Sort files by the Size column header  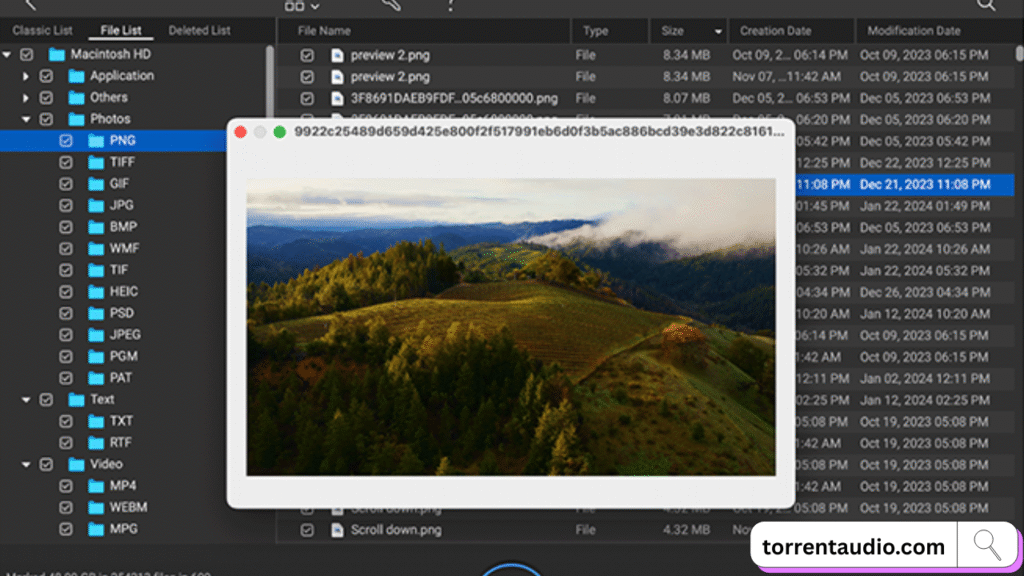[673, 31]
